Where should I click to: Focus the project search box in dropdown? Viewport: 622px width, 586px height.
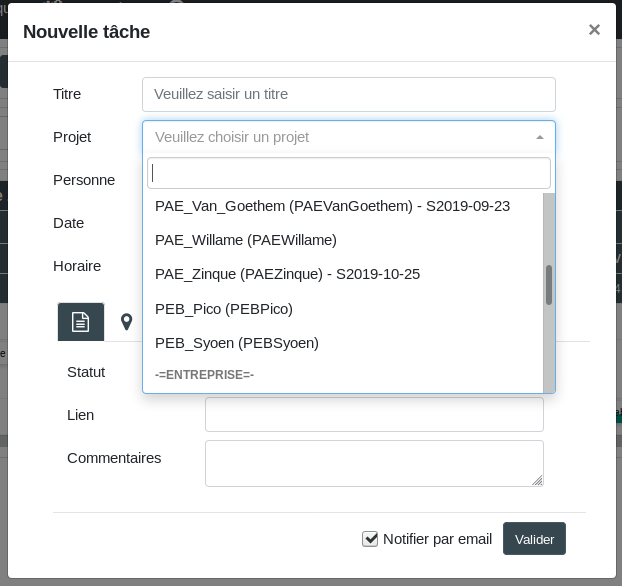(348, 173)
